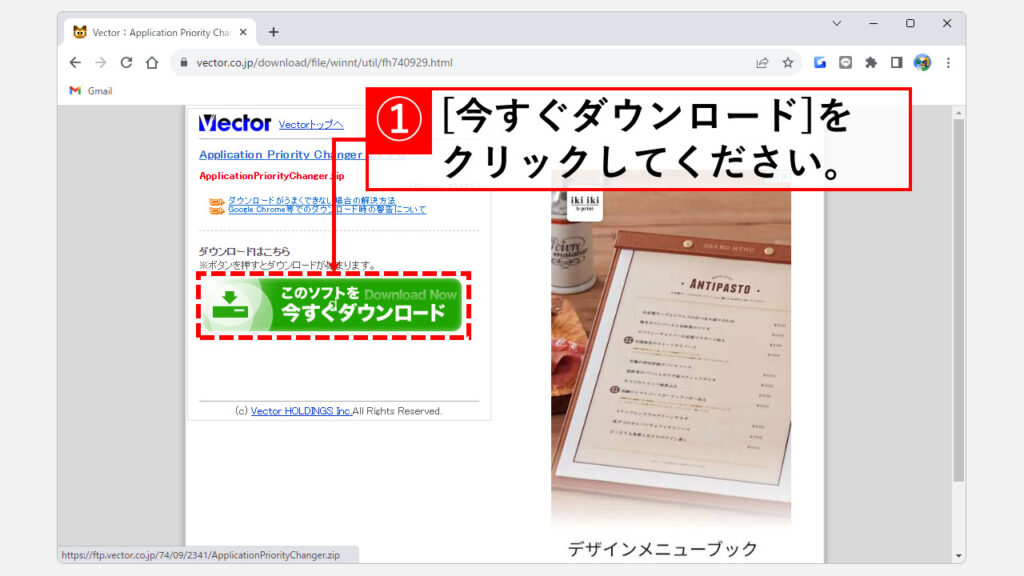The height and width of the screenshot is (576, 1024).
Task: Open the profile avatar menu
Action: pos(922,63)
